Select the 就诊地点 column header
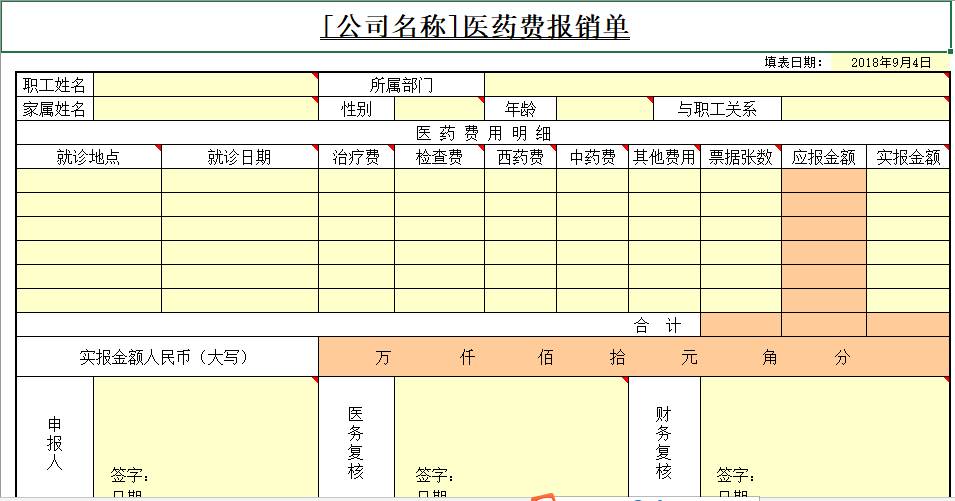This screenshot has width=955, height=501. pos(88,157)
